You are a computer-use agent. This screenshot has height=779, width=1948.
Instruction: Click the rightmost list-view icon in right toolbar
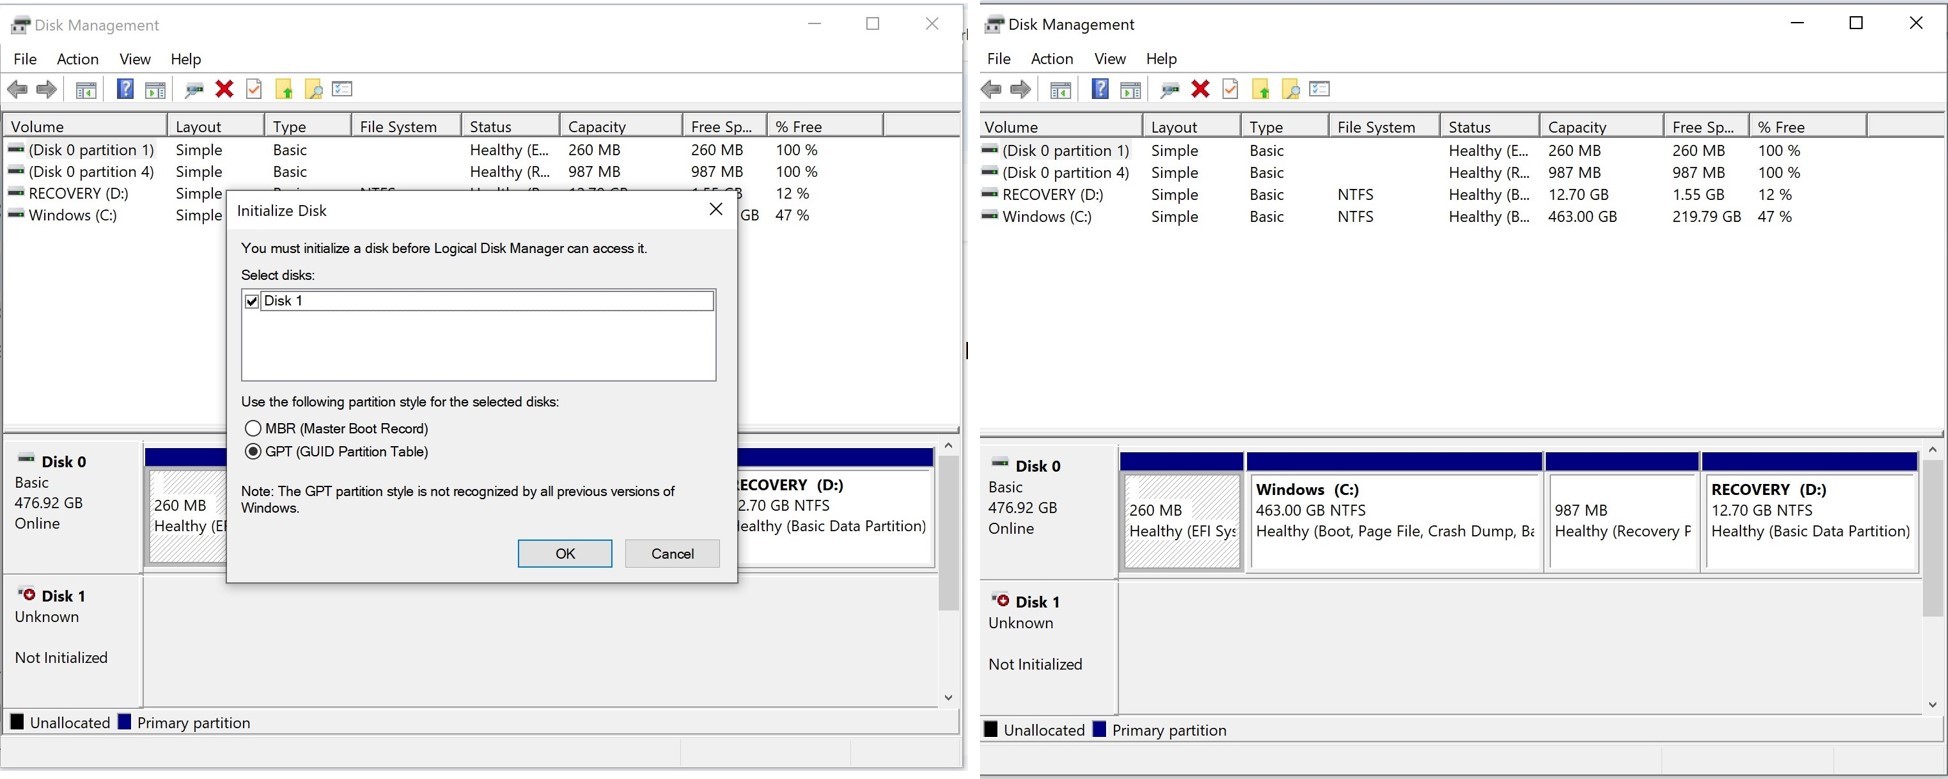(1320, 89)
